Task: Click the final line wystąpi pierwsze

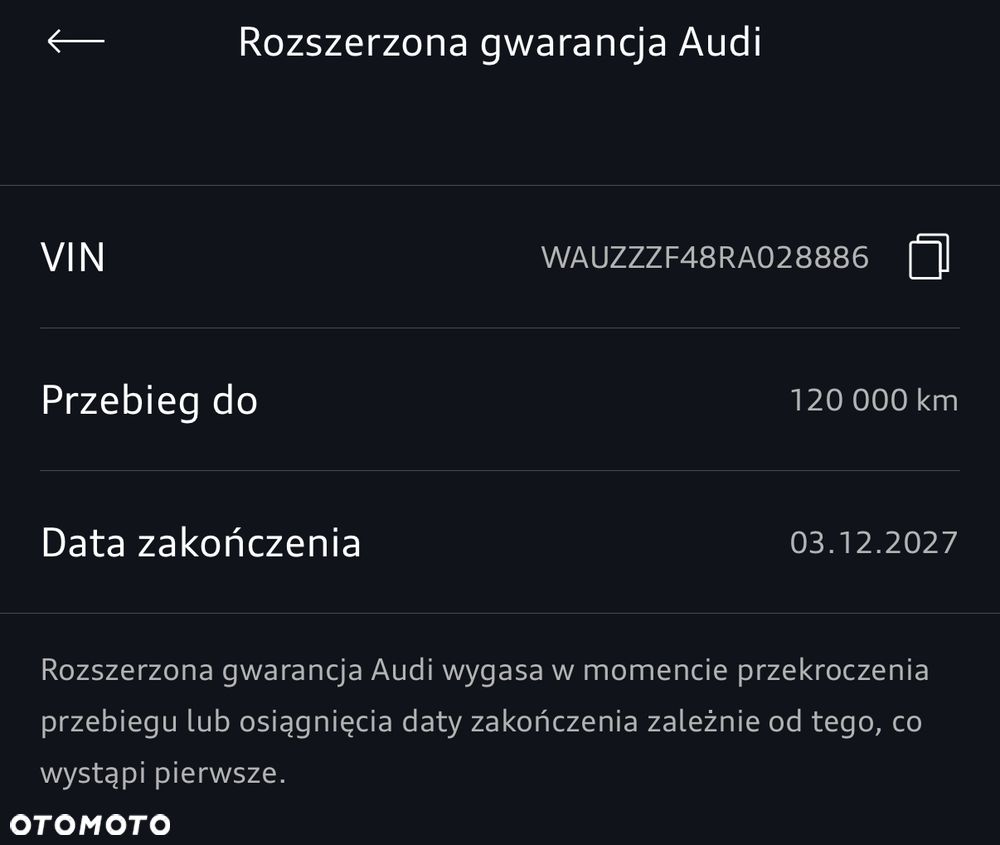Action: click(163, 774)
